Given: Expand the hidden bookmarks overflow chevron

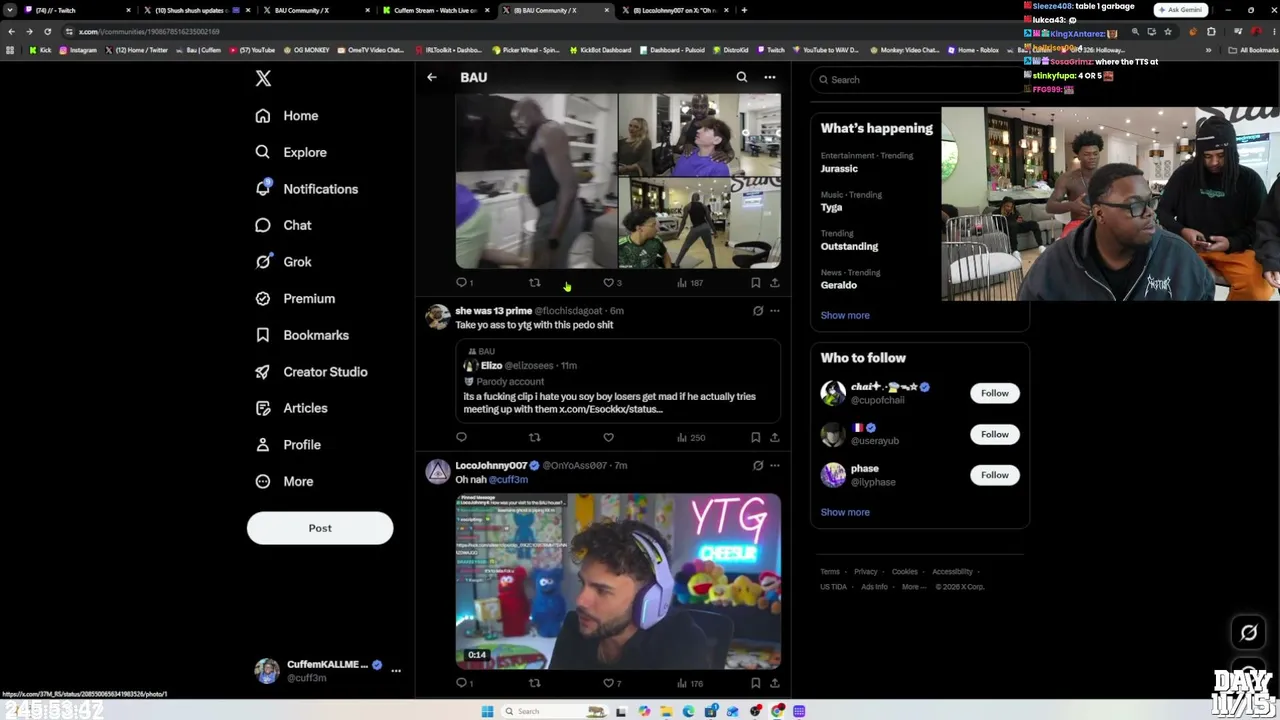Looking at the screenshot, I should point(1208,50).
